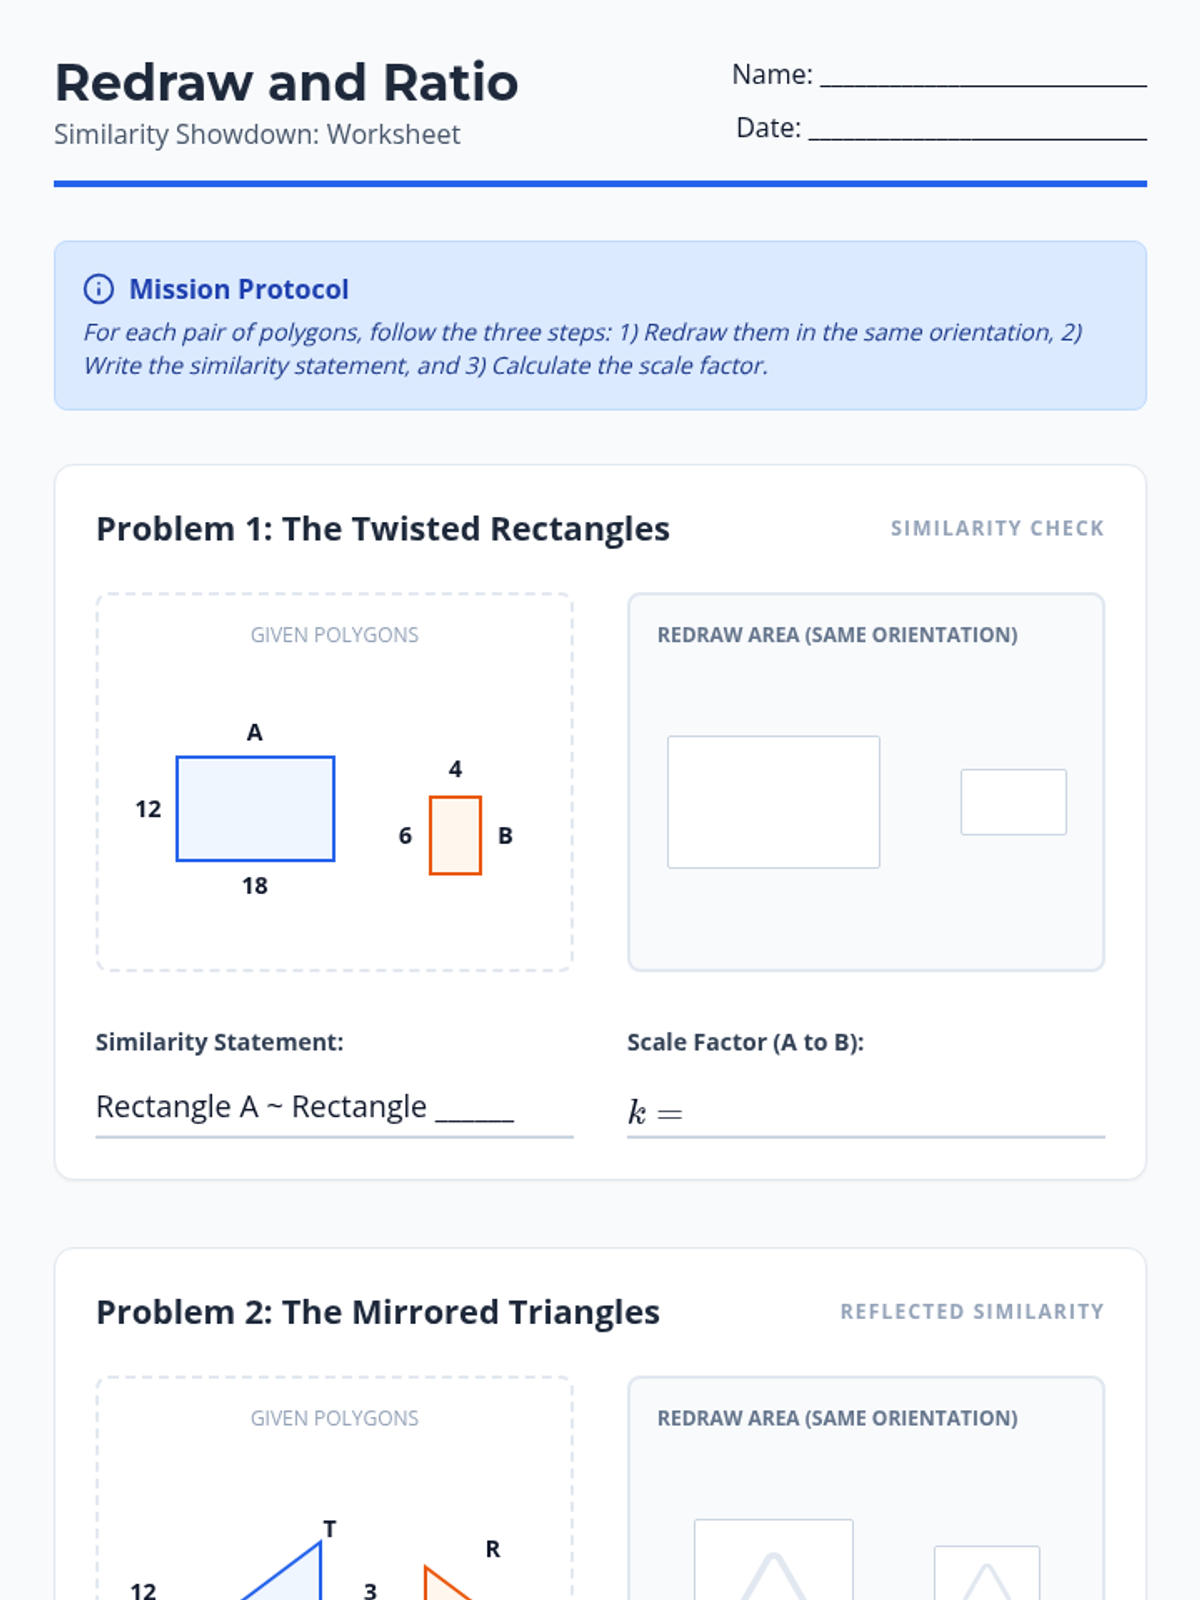The height and width of the screenshot is (1600, 1200).
Task: Click the REFLECTED SIMILARITY tag
Action: click(971, 1311)
